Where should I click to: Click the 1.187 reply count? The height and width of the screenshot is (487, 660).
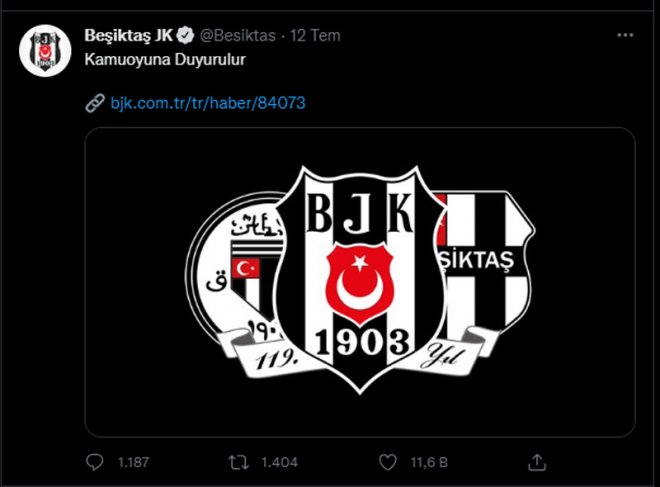pyautogui.click(x=133, y=463)
